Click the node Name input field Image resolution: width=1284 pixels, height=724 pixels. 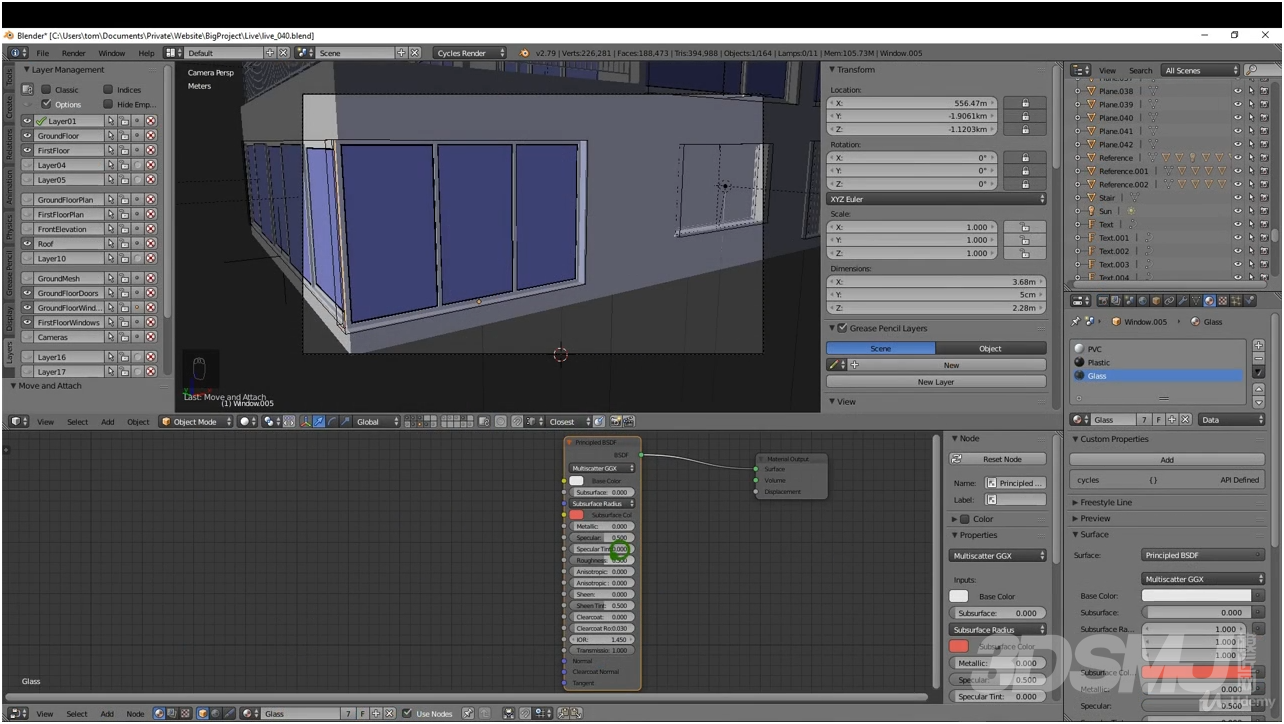click(x=1016, y=483)
